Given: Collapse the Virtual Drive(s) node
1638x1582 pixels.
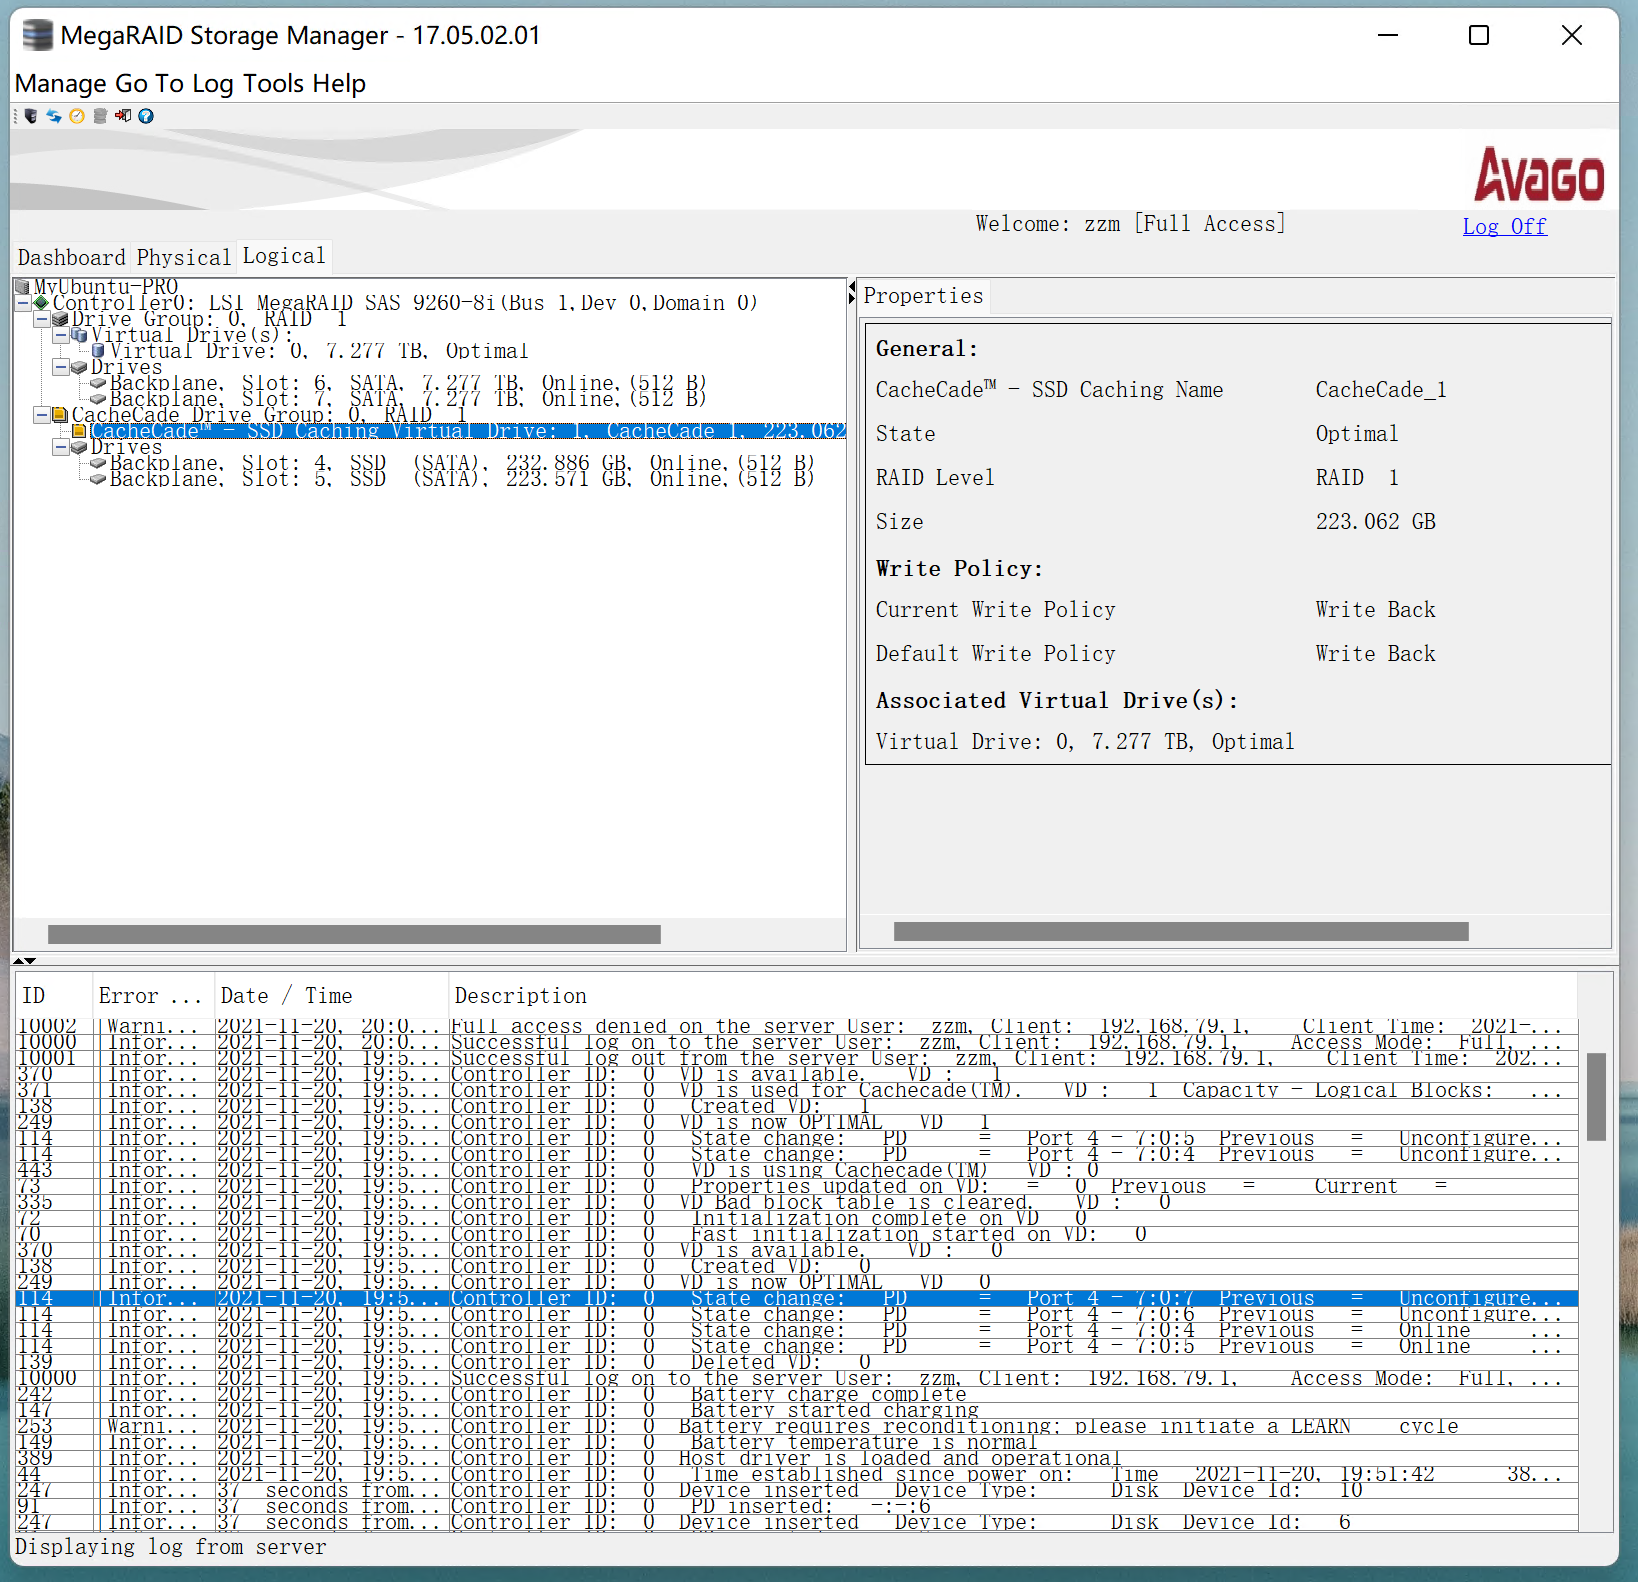Looking at the screenshot, I should point(60,335).
